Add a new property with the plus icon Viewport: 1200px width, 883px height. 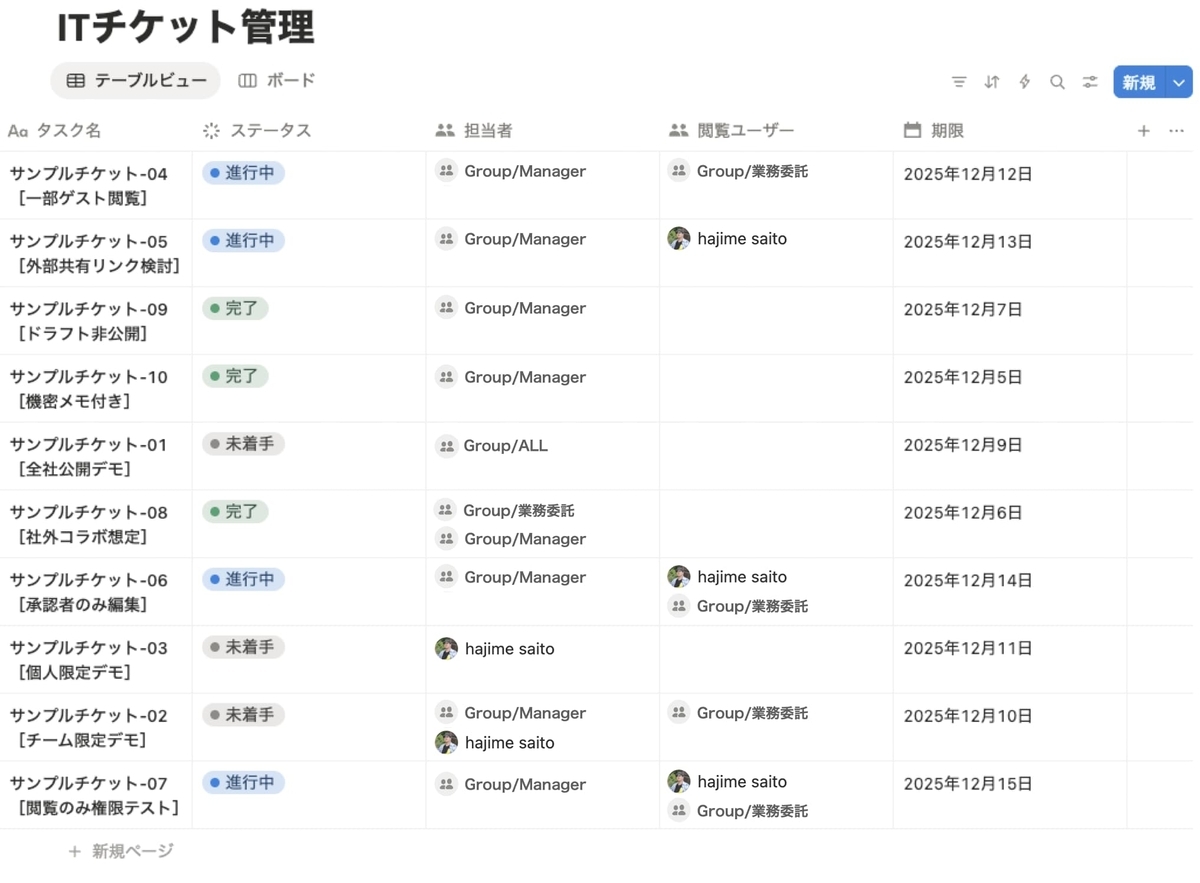(1143, 130)
